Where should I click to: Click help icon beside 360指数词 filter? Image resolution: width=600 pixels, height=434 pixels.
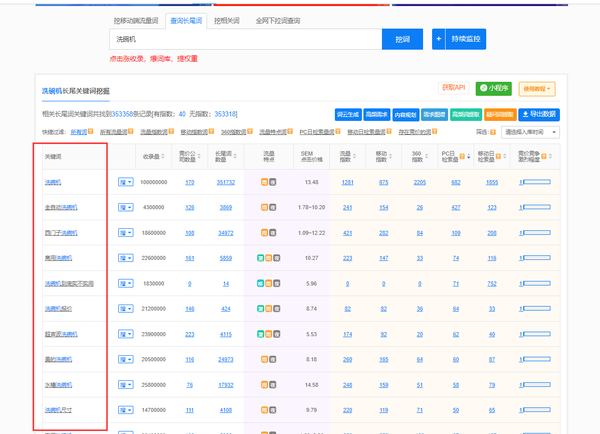click(250, 131)
